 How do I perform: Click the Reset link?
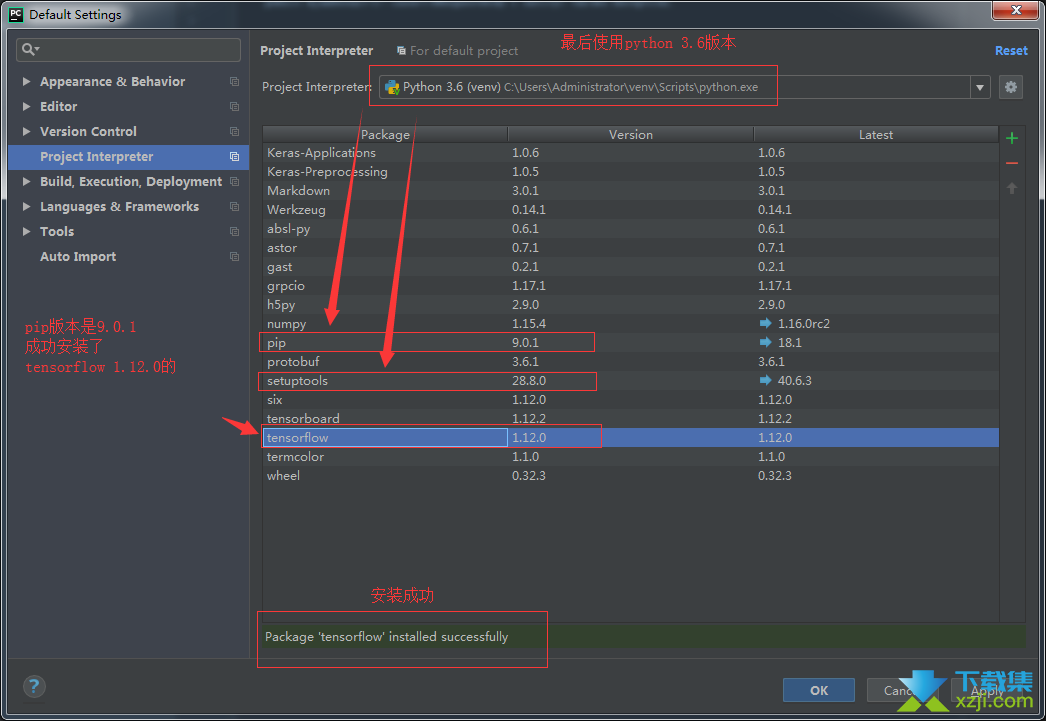(1011, 51)
